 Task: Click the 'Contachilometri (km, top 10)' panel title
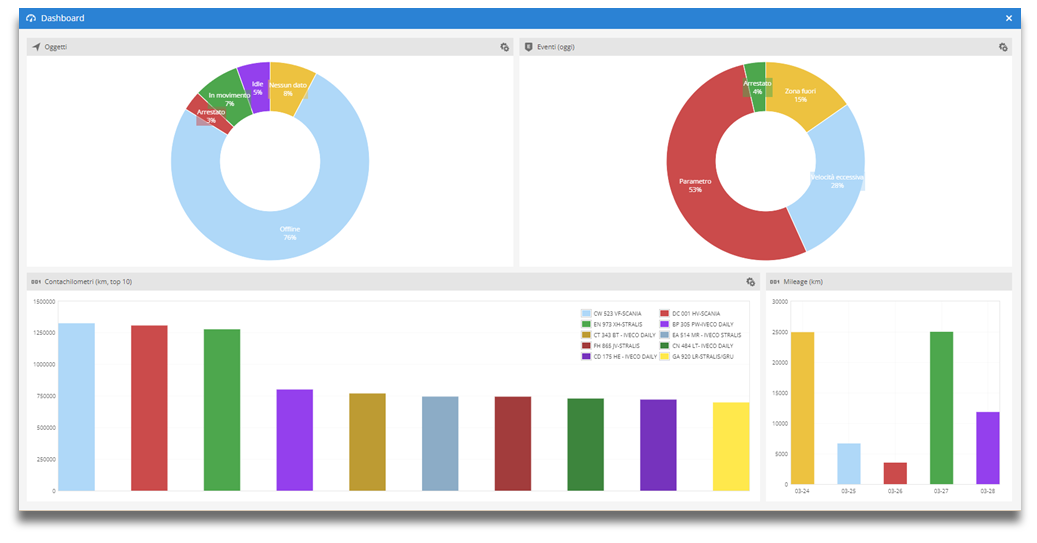pos(88,282)
